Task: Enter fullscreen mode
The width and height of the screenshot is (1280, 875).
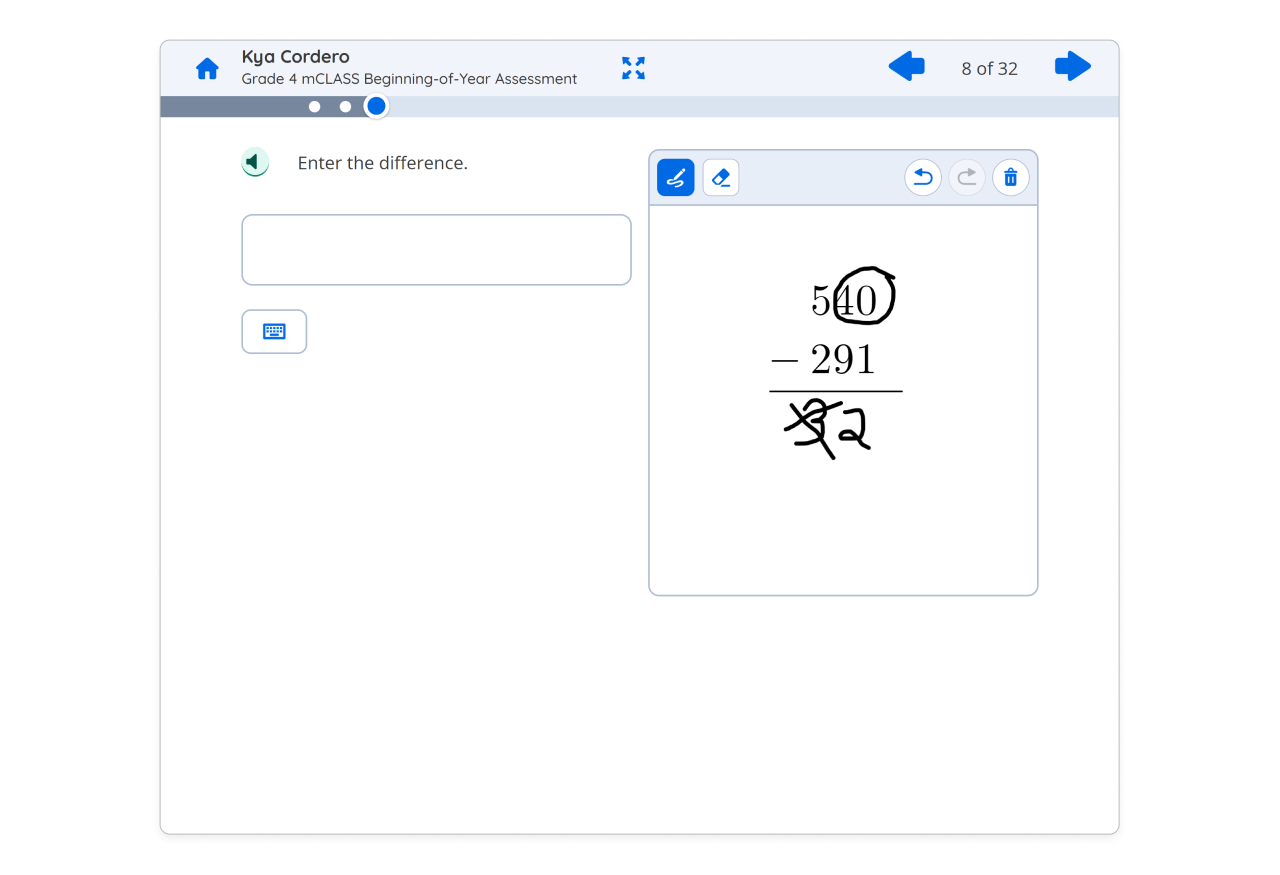Action: pos(633,68)
